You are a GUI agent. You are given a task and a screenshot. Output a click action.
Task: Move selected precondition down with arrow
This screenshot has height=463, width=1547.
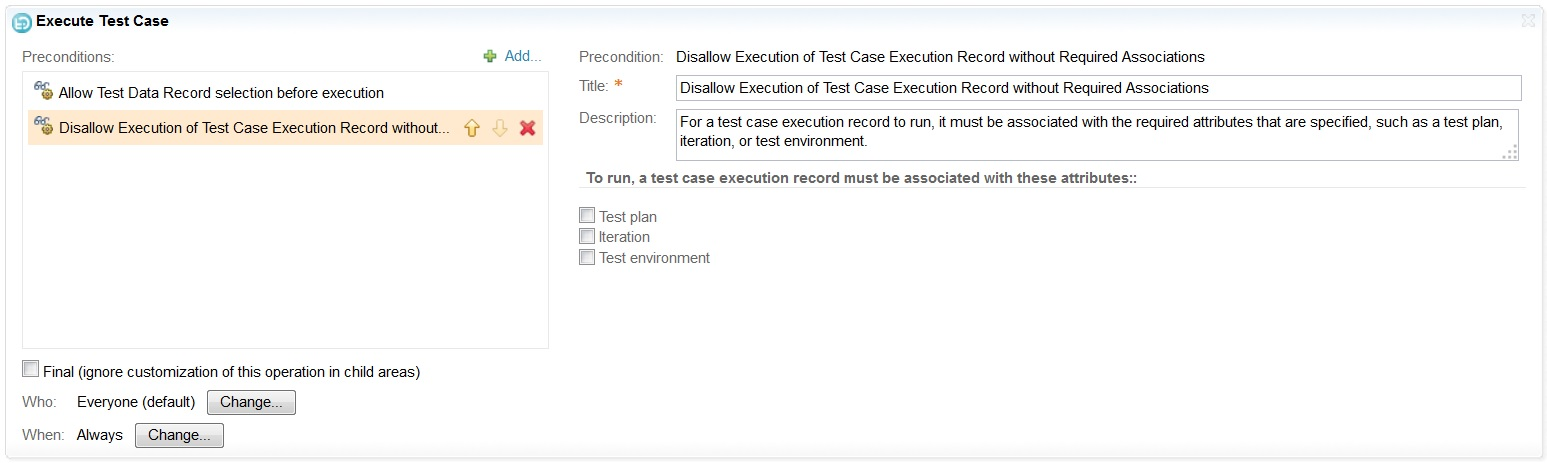pos(500,128)
